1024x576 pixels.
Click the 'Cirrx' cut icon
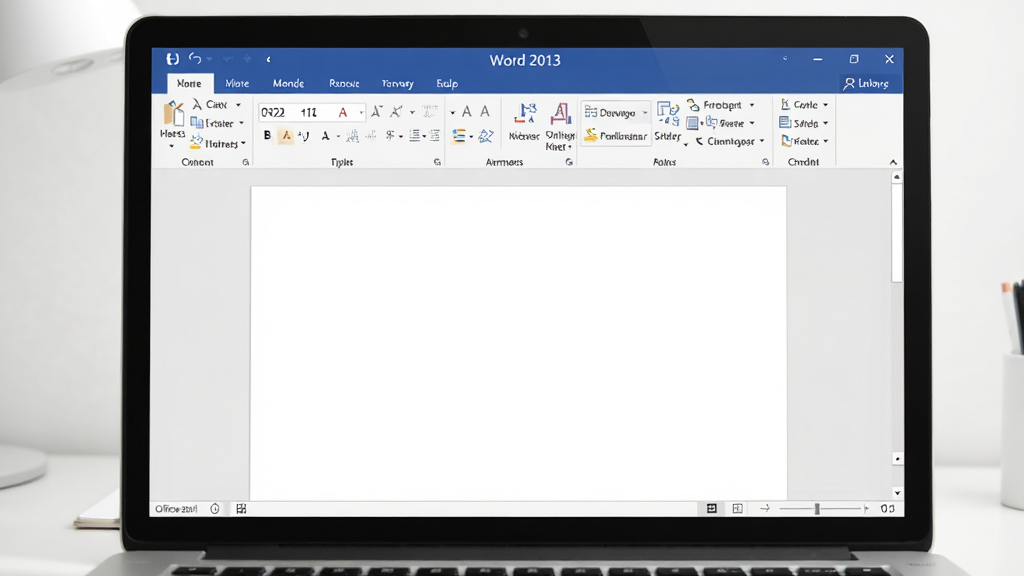coord(197,104)
